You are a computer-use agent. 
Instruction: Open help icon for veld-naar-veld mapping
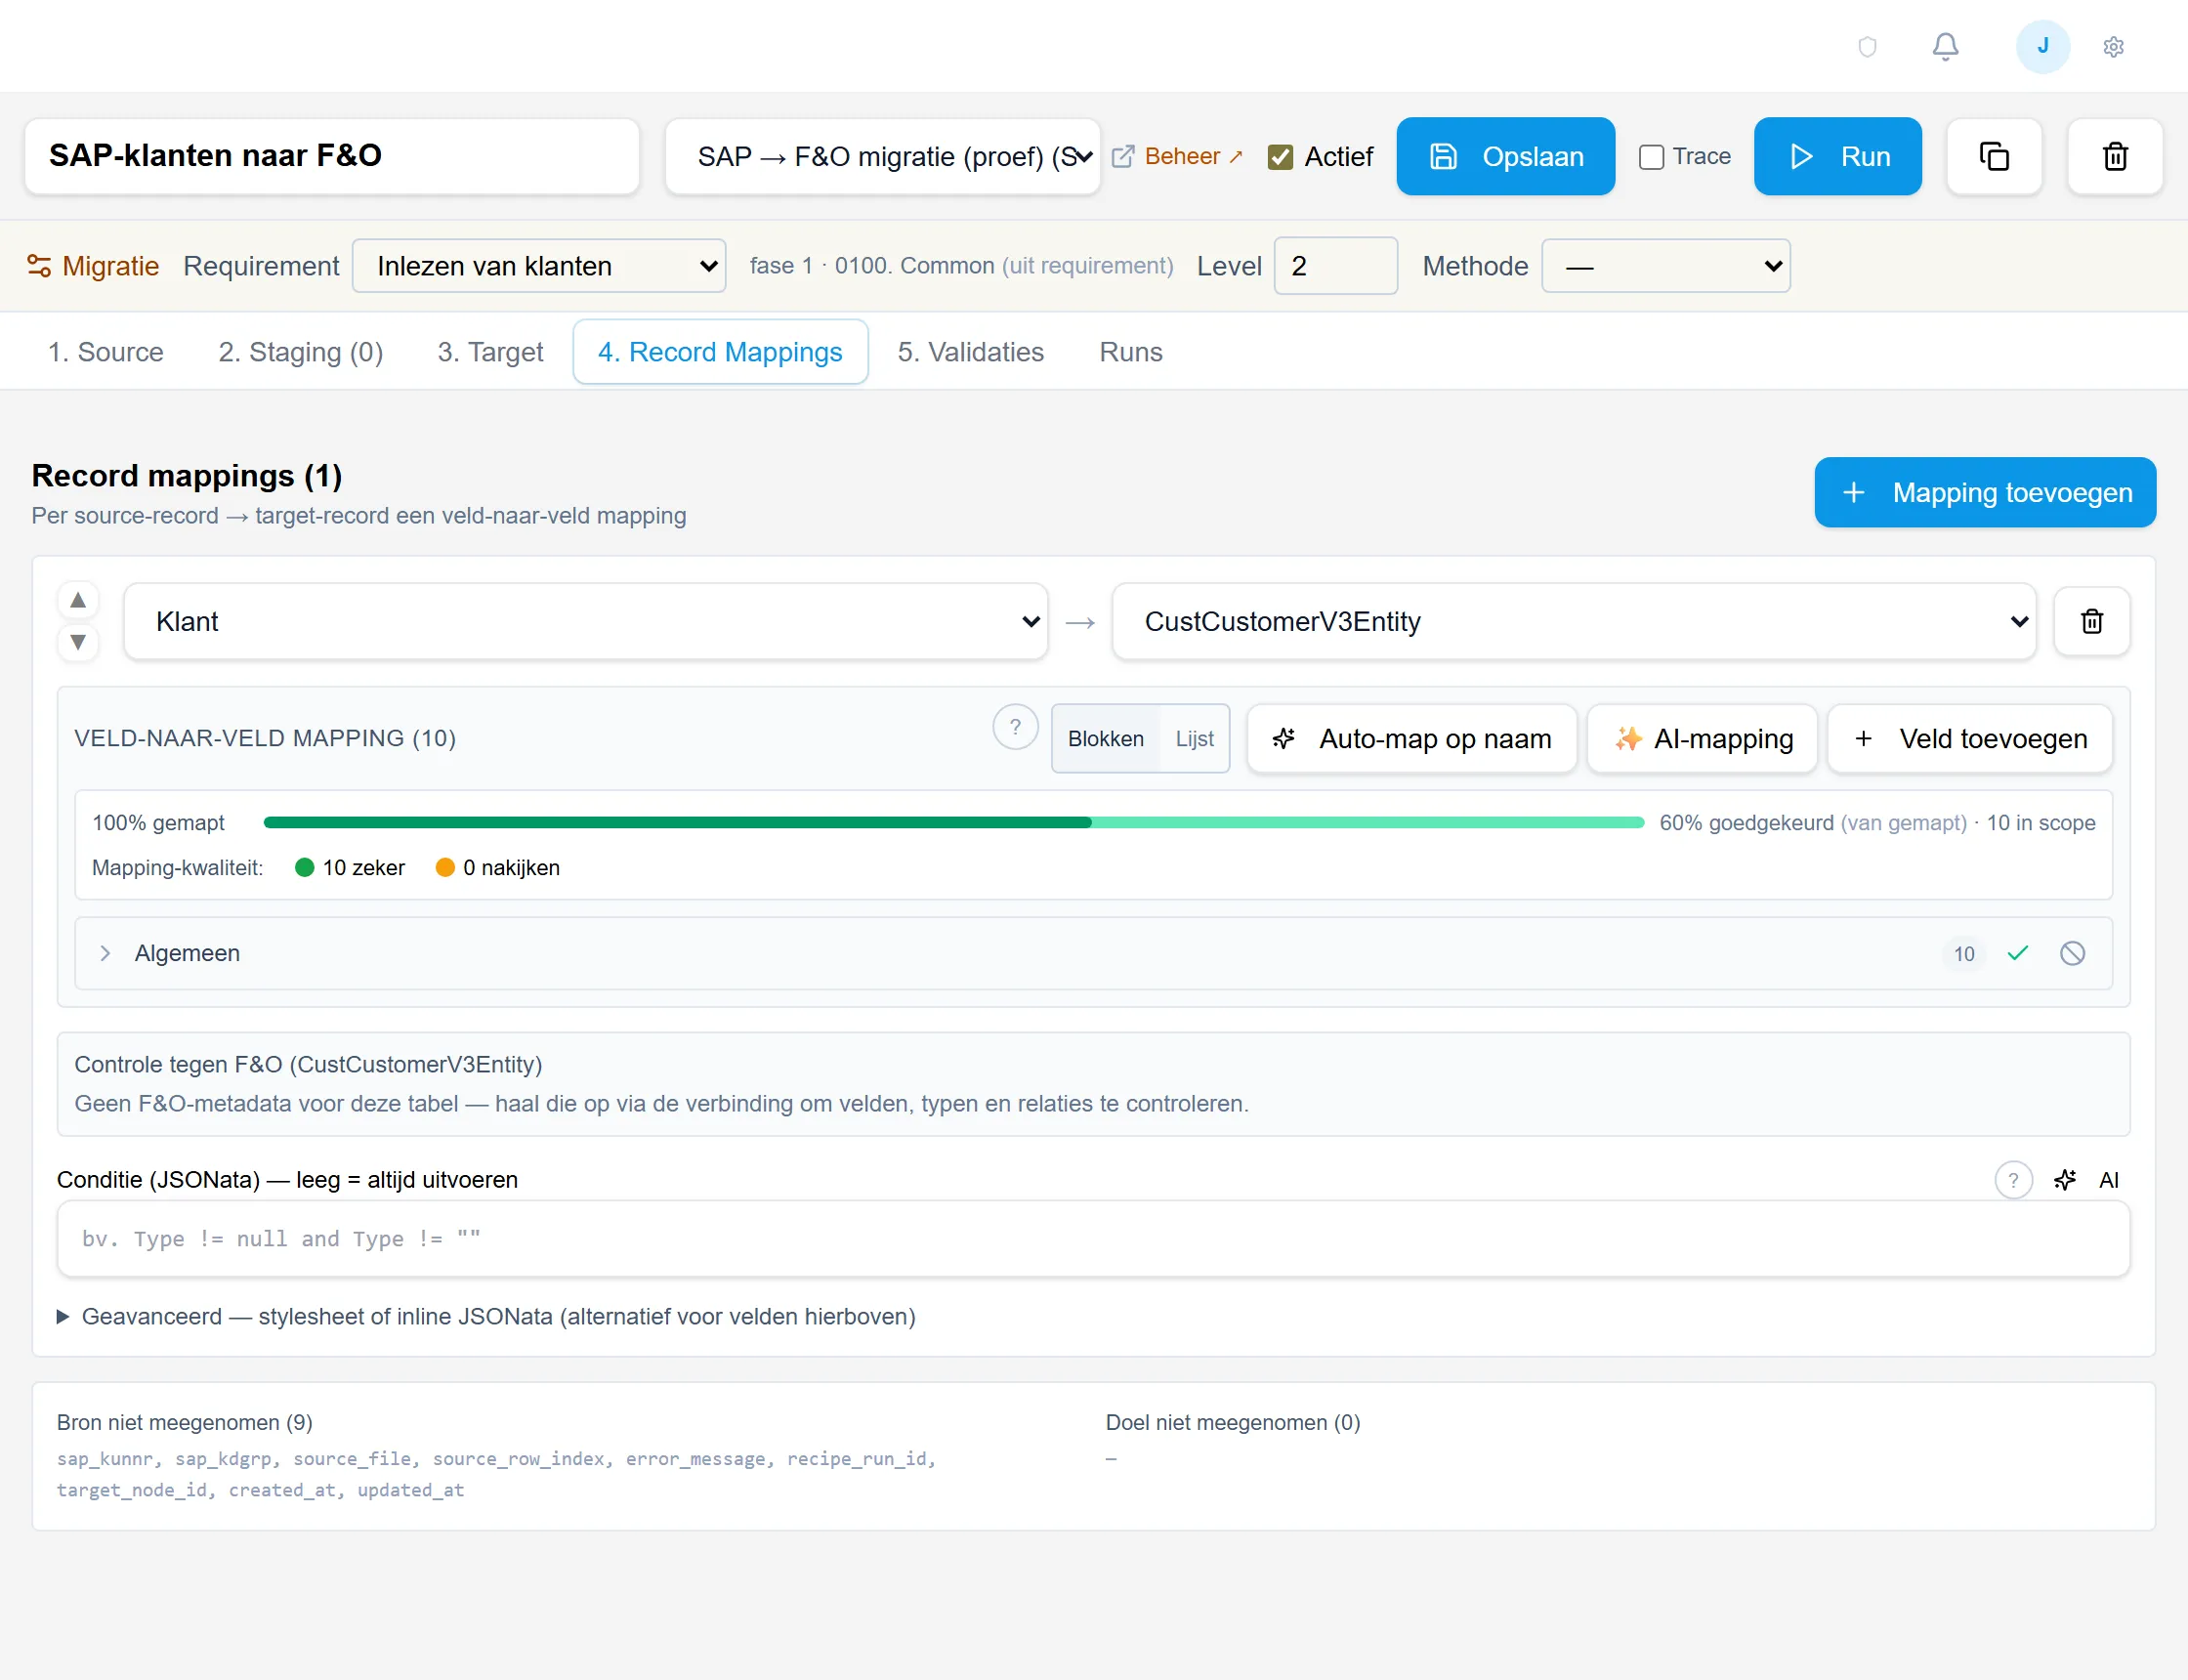[1015, 727]
